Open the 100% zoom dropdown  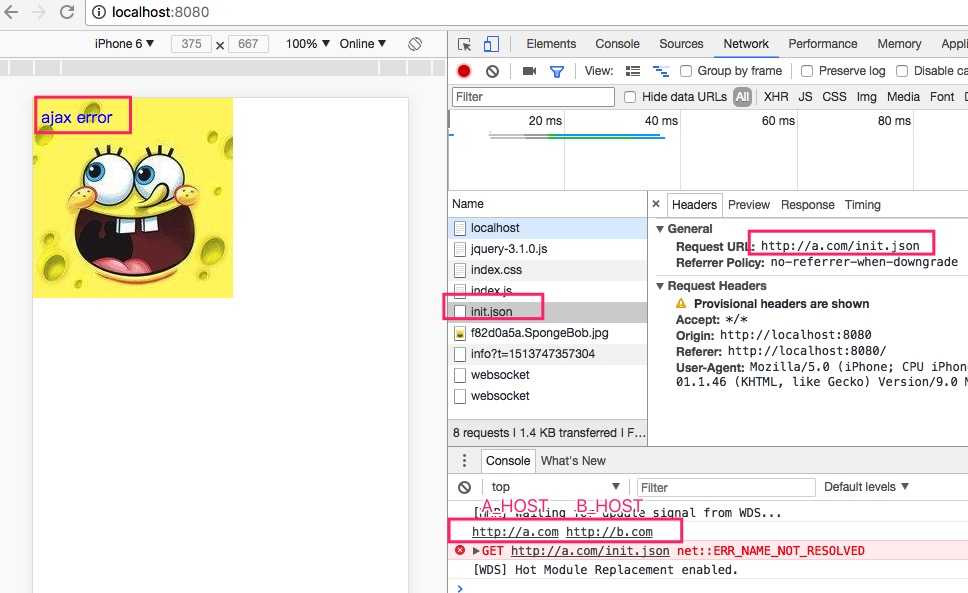coord(307,44)
